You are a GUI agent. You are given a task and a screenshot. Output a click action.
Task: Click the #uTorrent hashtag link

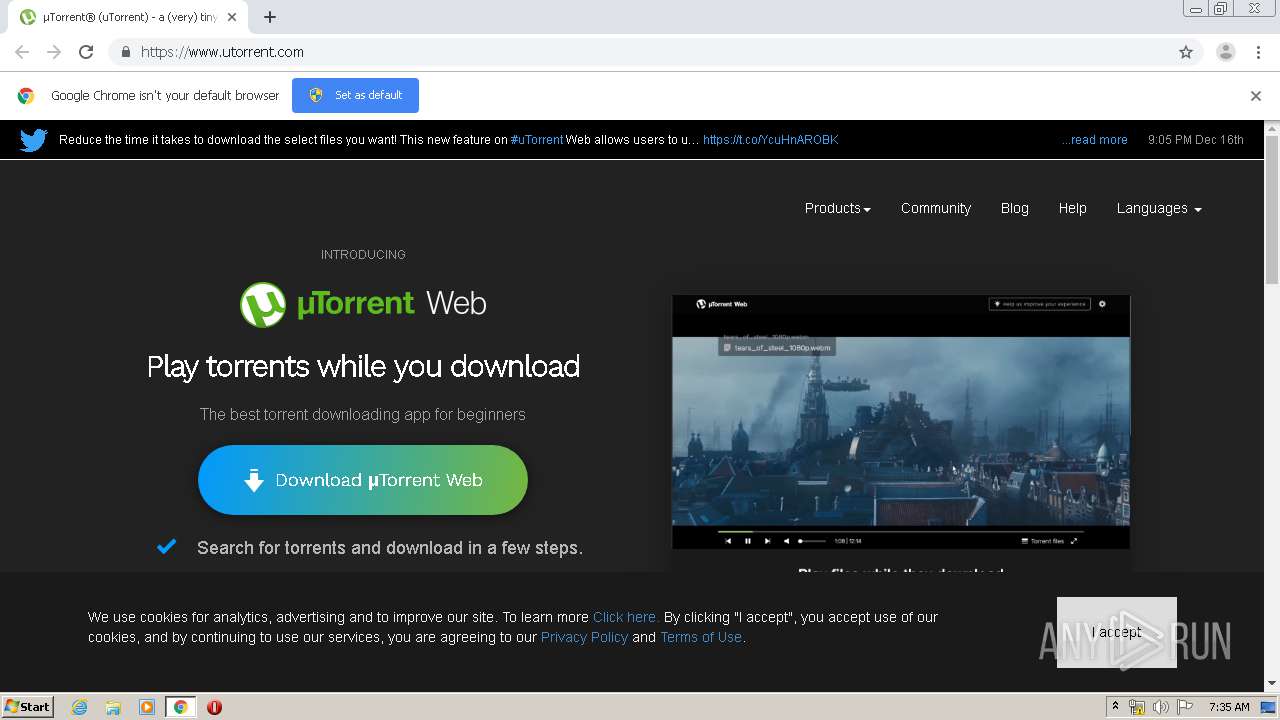(x=537, y=140)
